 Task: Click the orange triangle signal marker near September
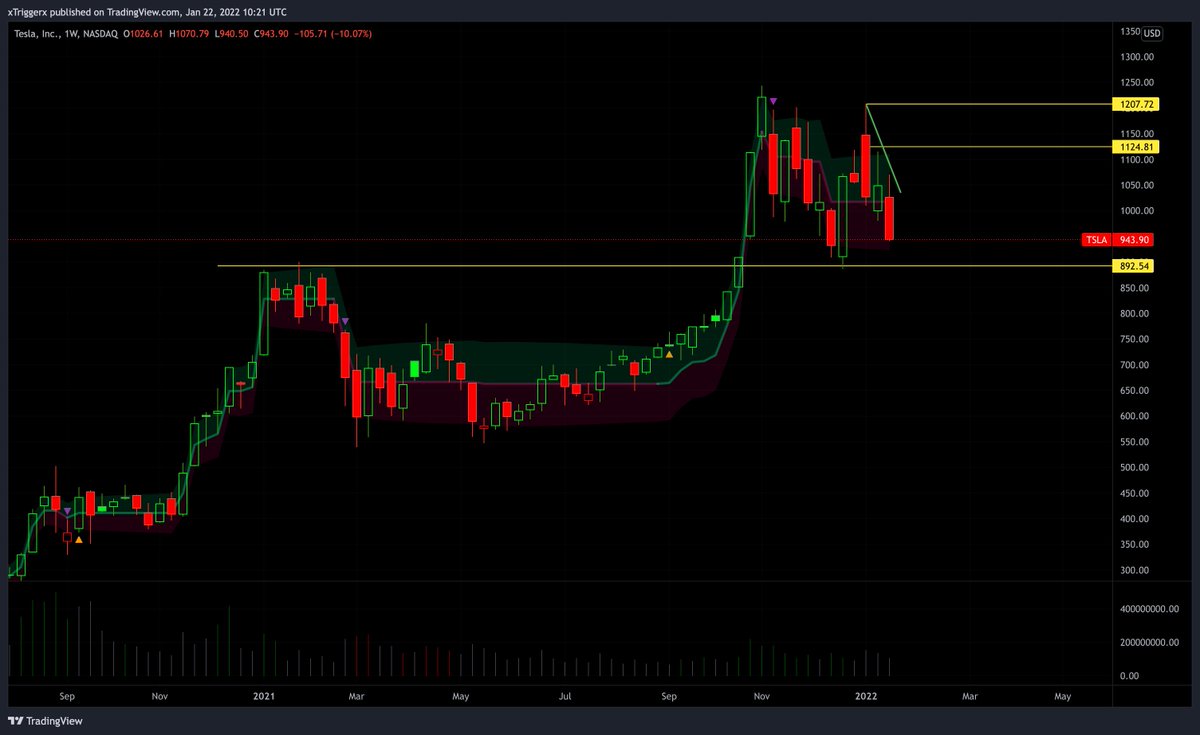coord(668,355)
